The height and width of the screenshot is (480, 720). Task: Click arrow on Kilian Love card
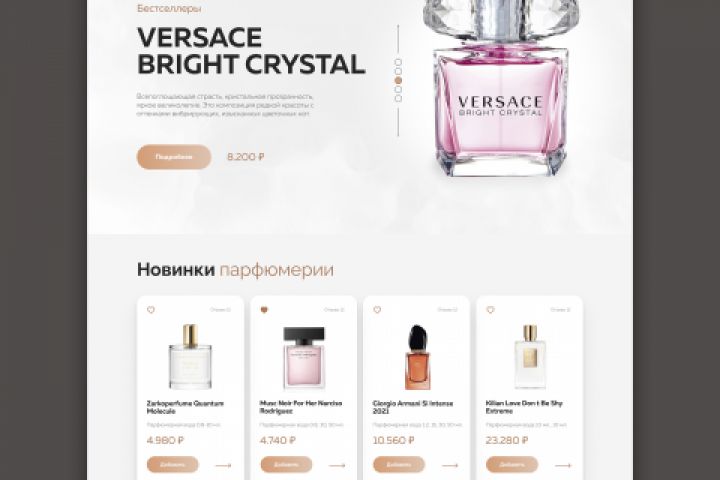pos(563,465)
